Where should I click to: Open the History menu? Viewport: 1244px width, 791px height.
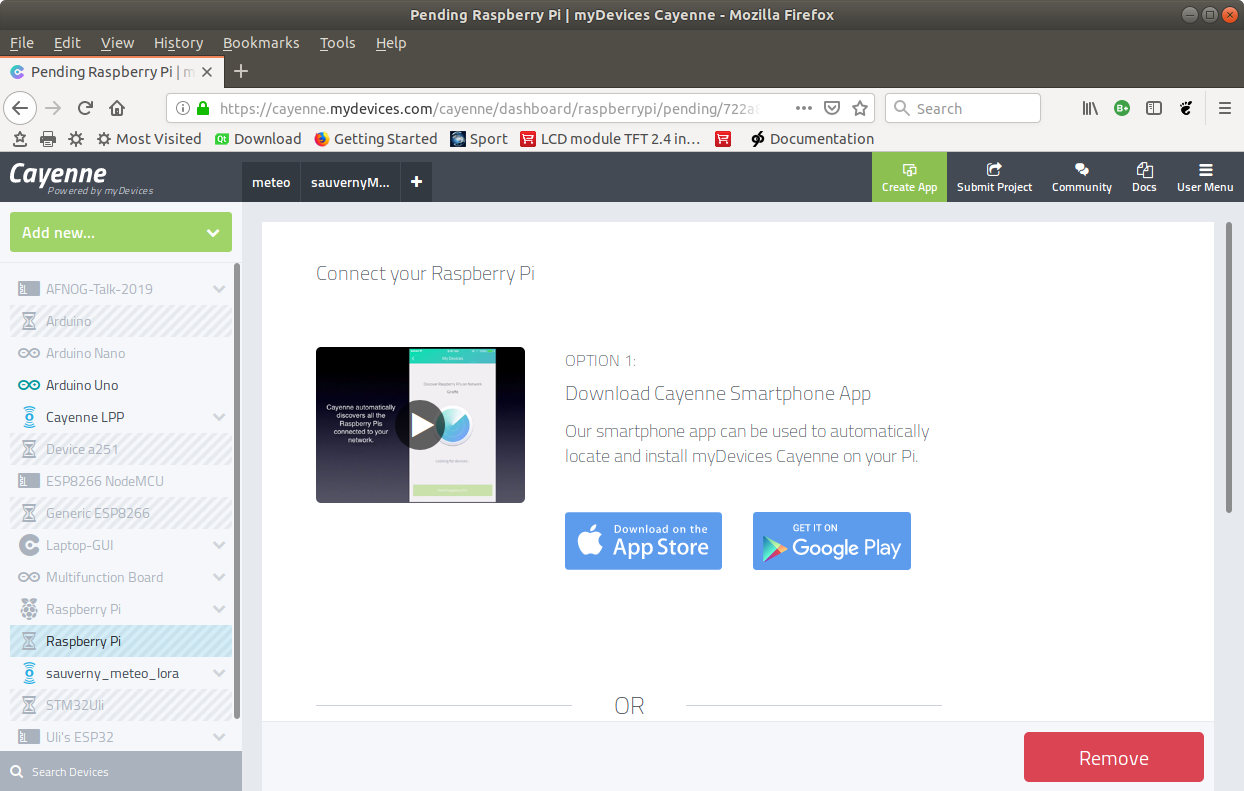pyautogui.click(x=178, y=43)
